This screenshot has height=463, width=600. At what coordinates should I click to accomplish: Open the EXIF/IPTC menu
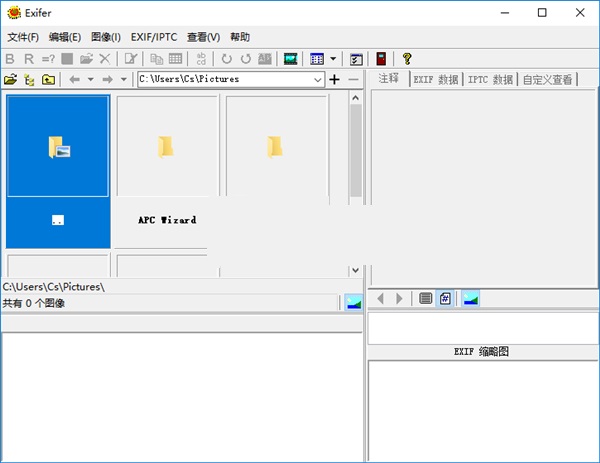click(154, 37)
